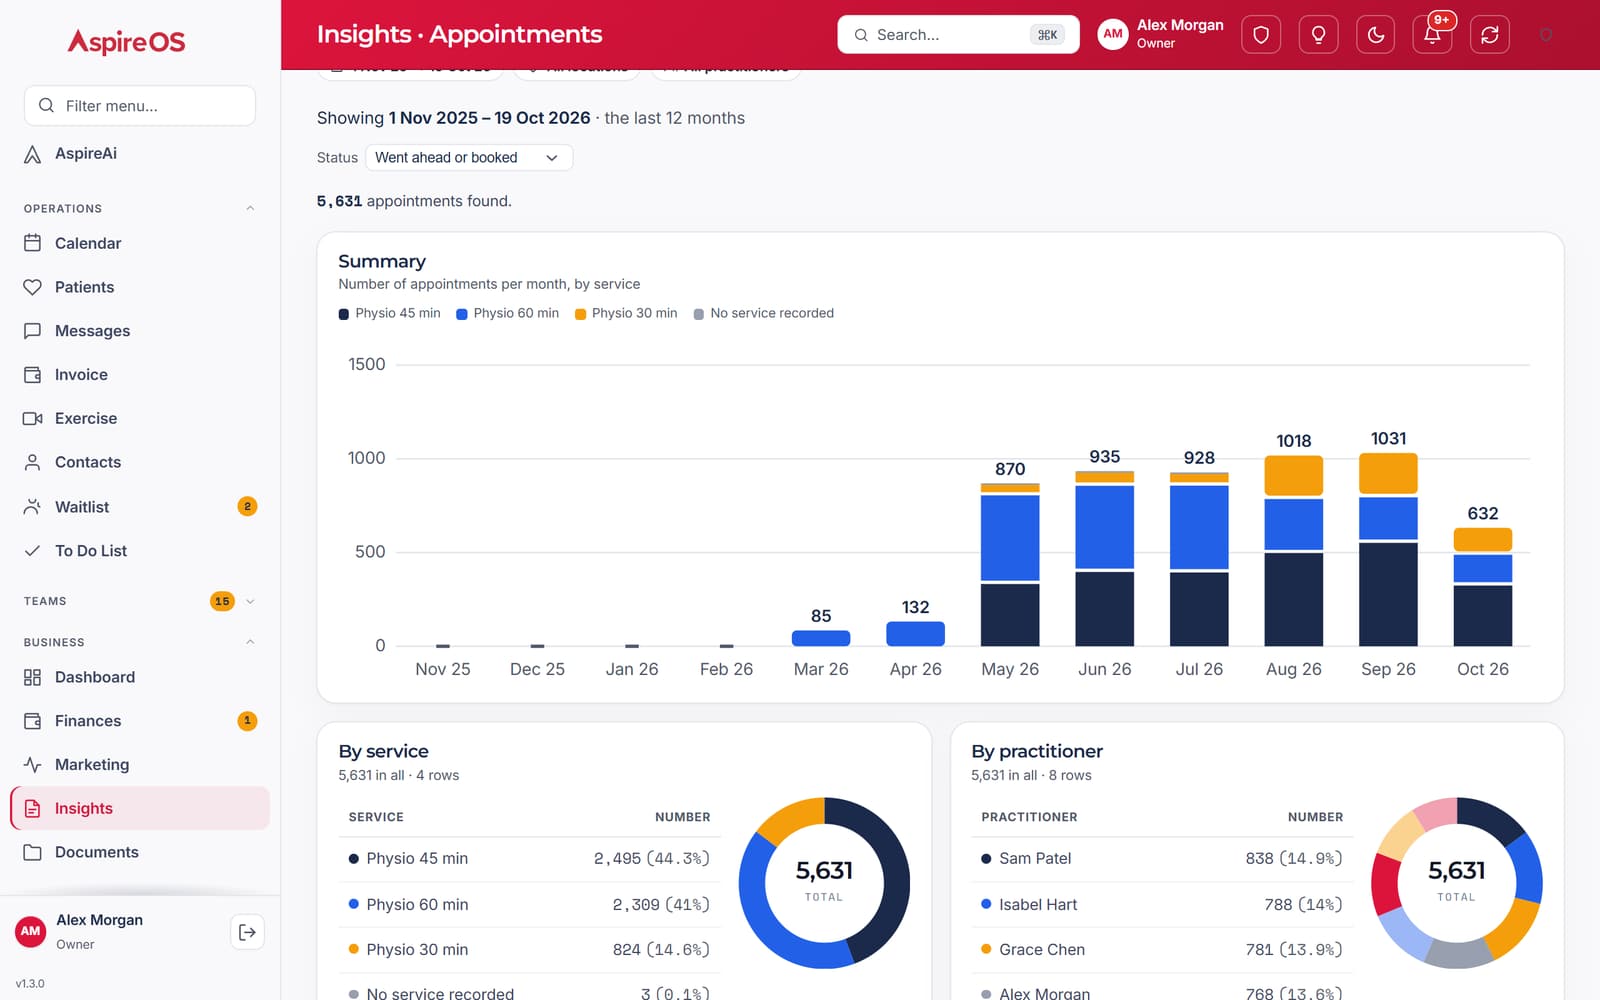This screenshot has height=1000, width=1600.
Task: Select Invoice in the sidebar
Action: click(x=140, y=375)
